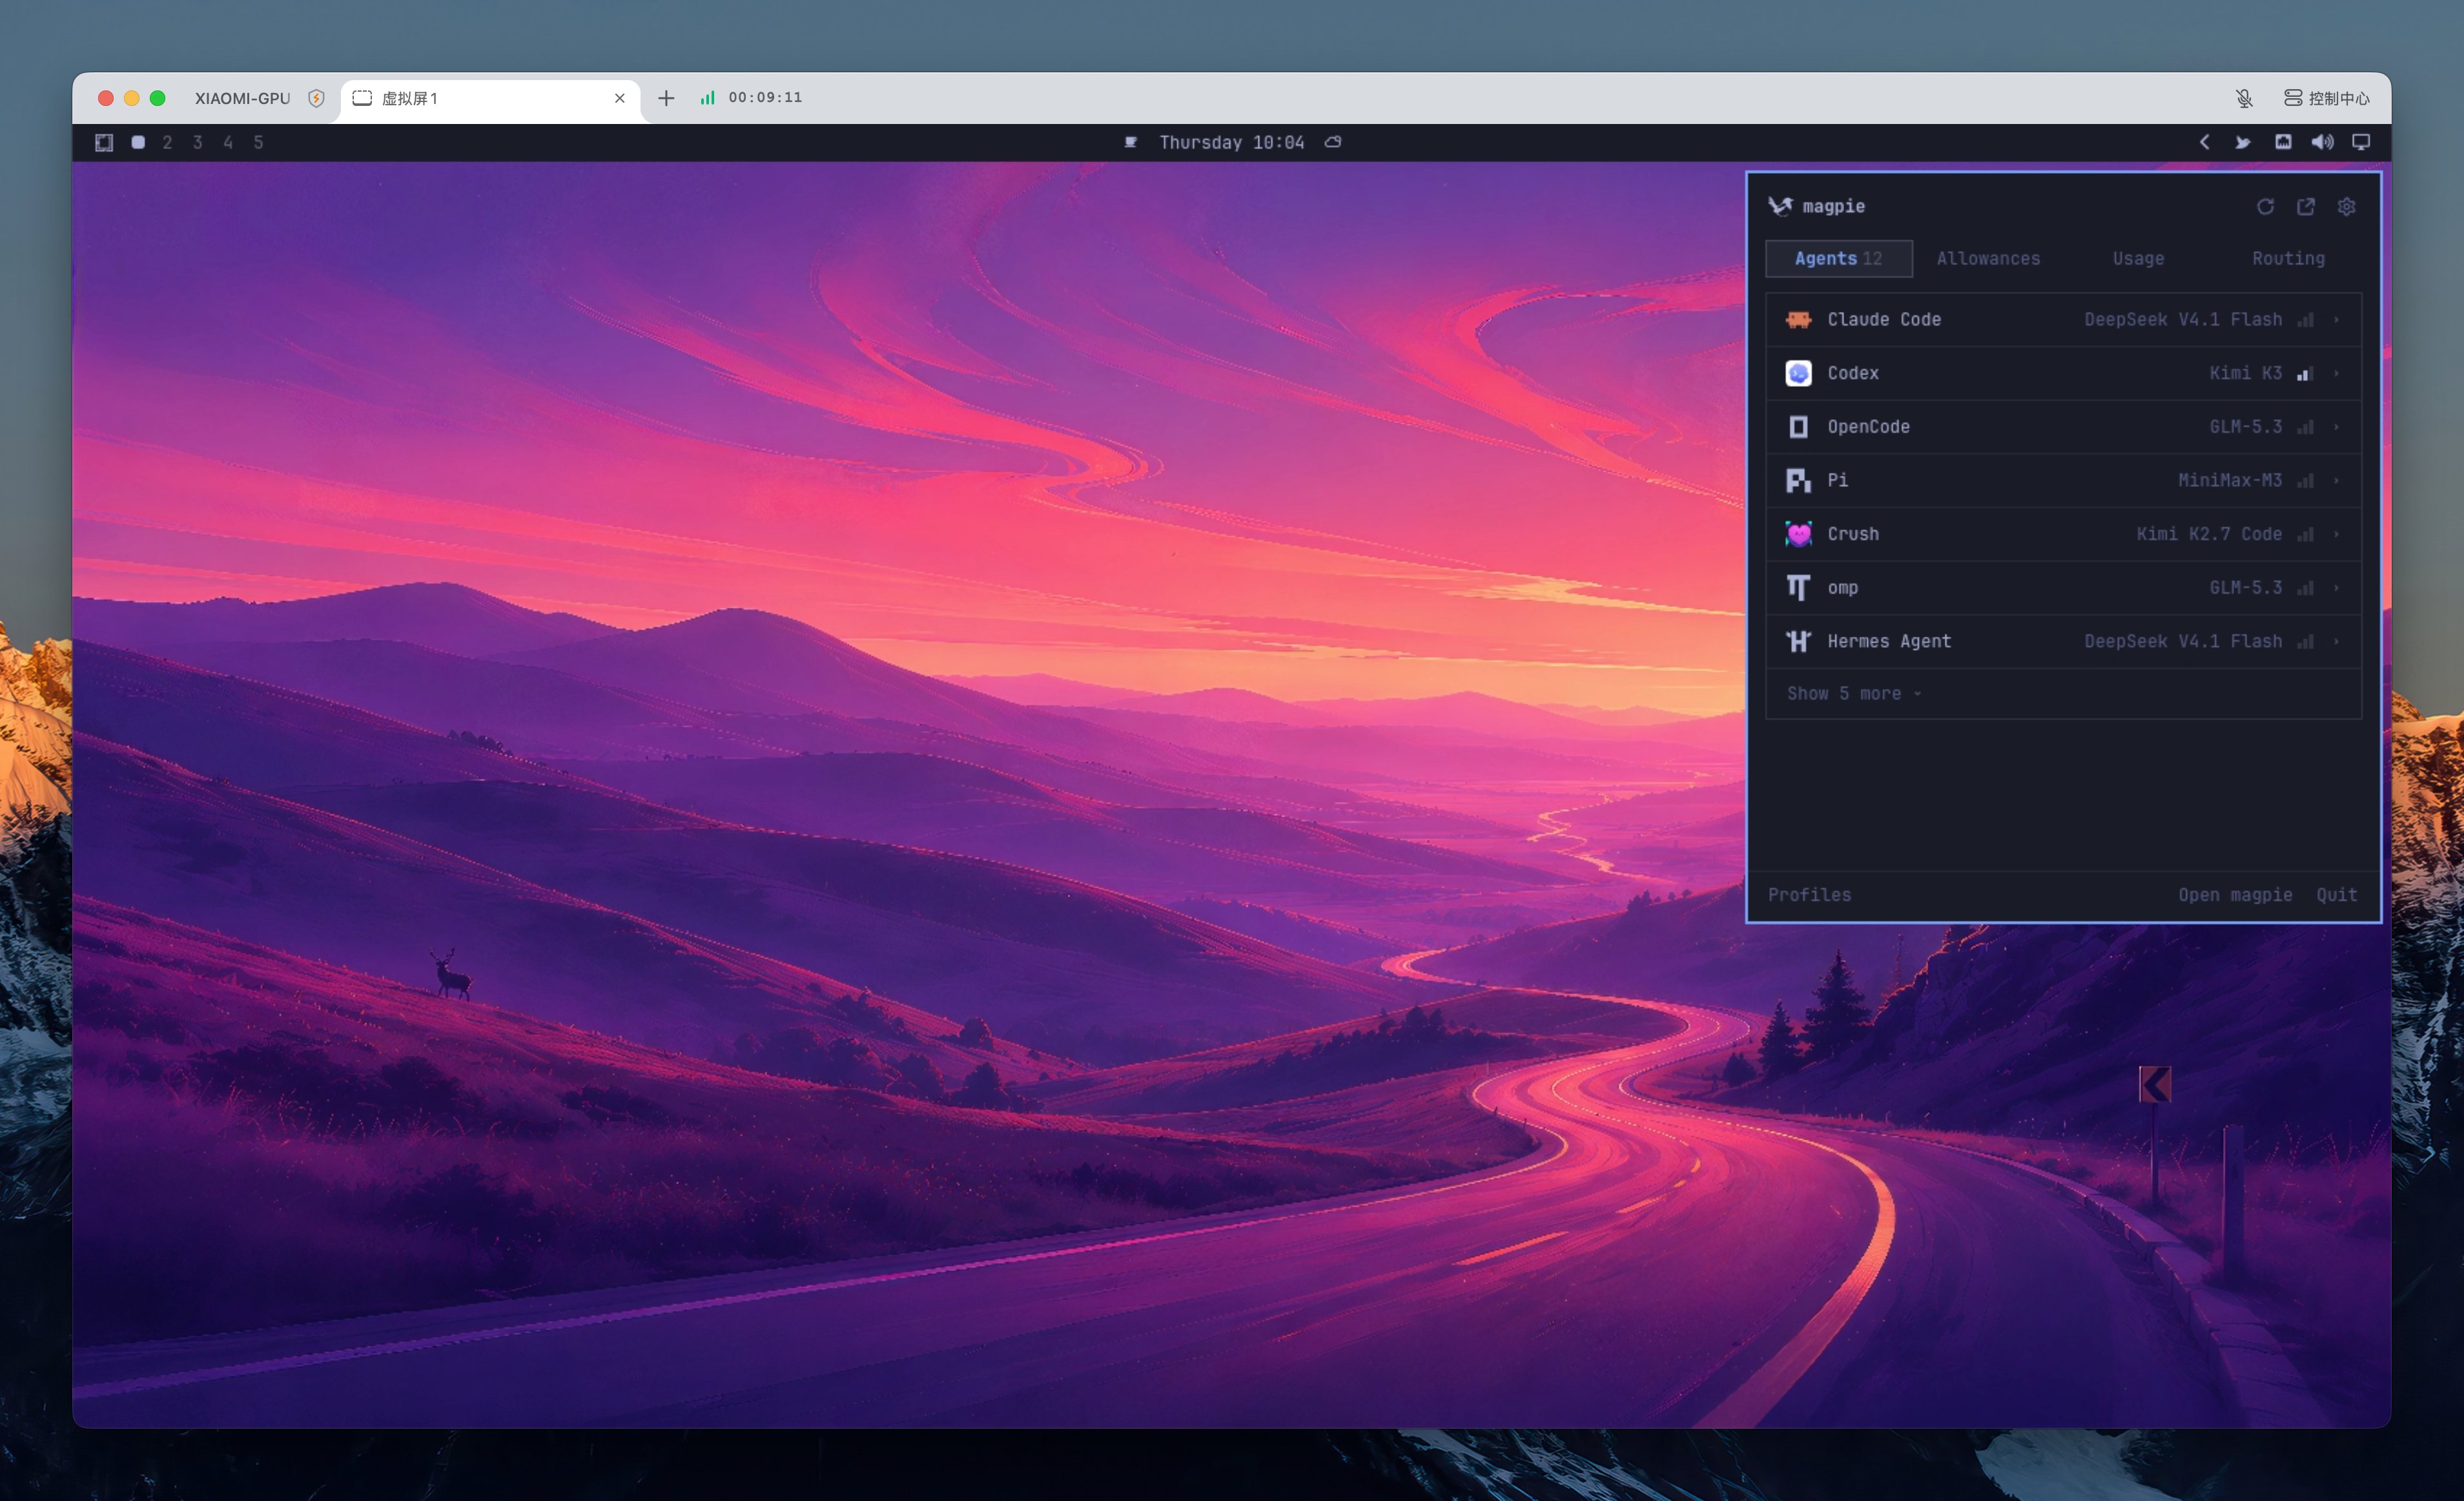
Task: Open magpie in external window icon
Action: [x=2306, y=207]
